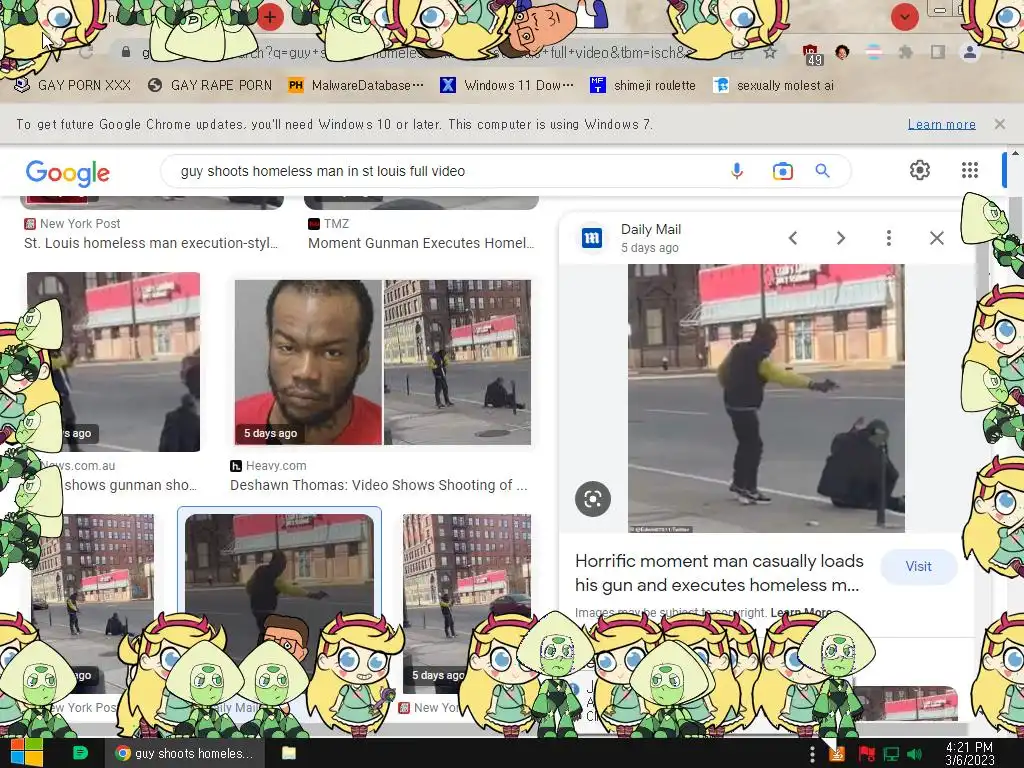Image resolution: width=1024 pixels, height=768 pixels.
Task: Open the MalwareDatabase bookmark
Action: [356, 86]
